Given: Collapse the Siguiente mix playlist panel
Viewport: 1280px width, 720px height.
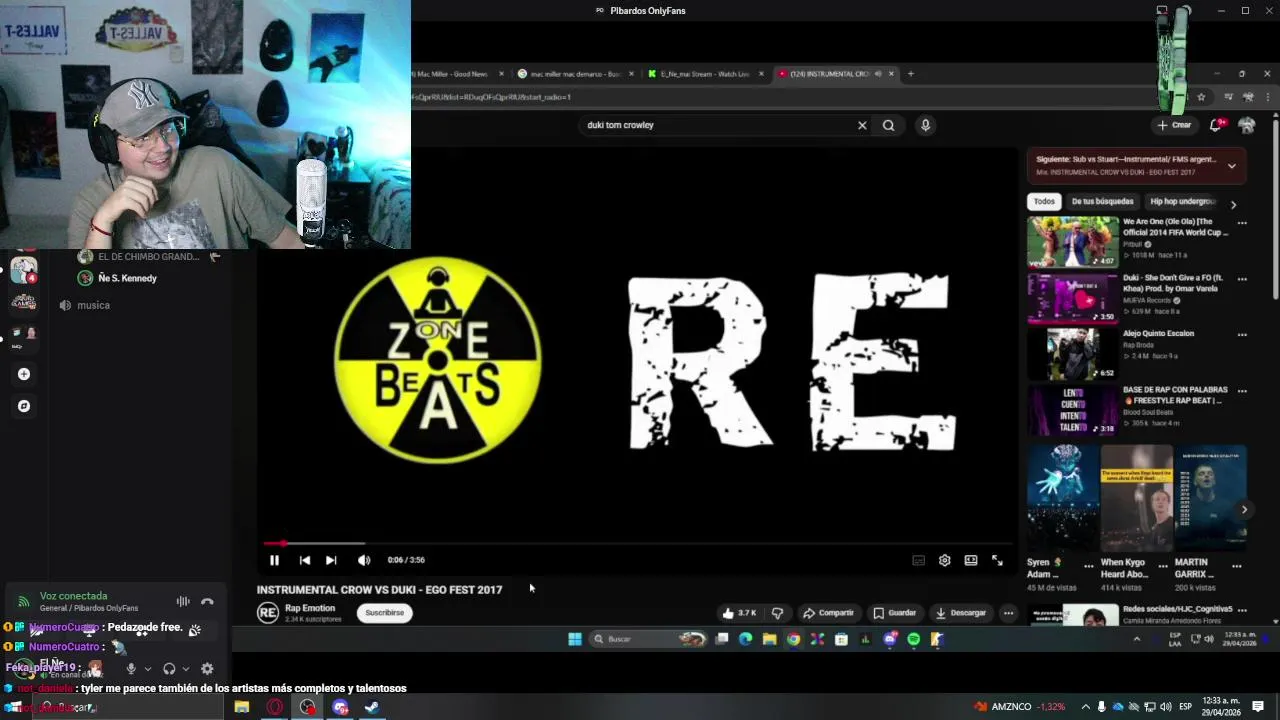Looking at the screenshot, I should [x=1231, y=166].
